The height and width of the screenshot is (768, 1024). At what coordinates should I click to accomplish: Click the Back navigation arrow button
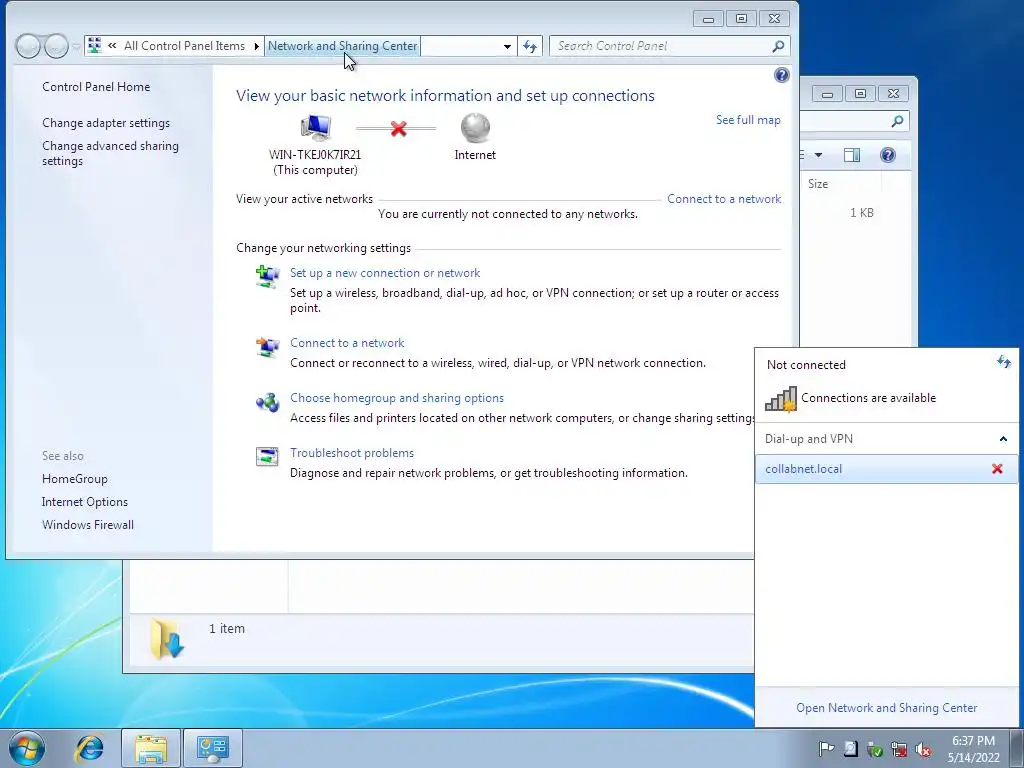click(x=28, y=46)
